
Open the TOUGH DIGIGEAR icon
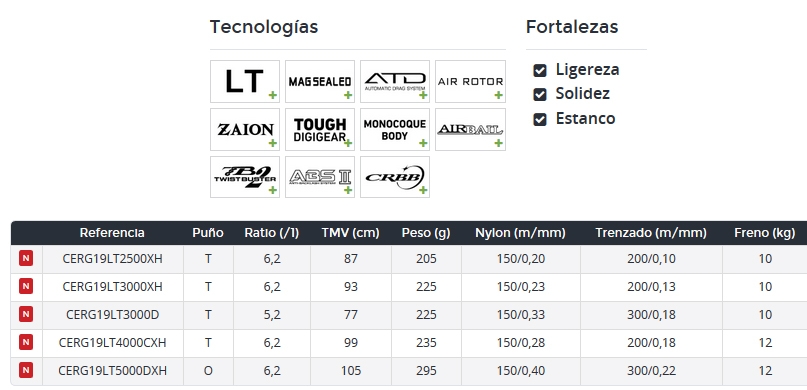tap(320, 129)
